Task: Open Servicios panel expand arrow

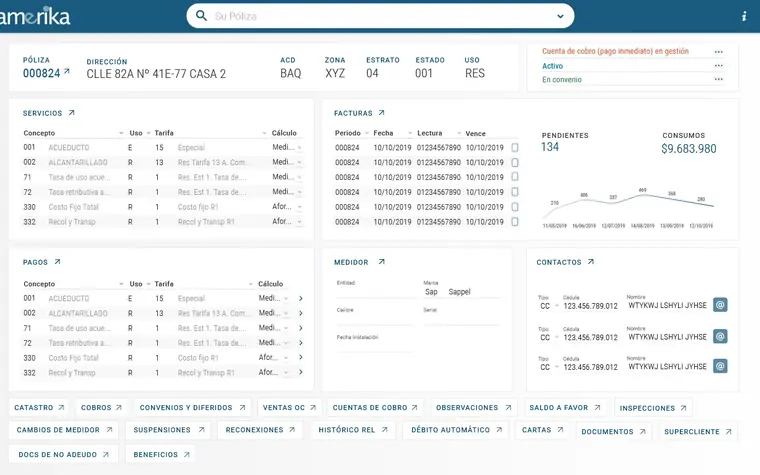Action: tap(72, 112)
